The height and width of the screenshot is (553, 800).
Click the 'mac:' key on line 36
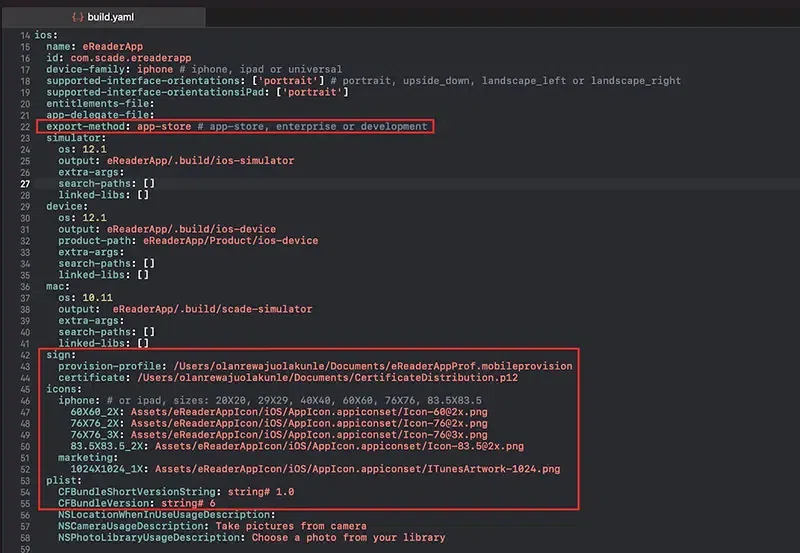58,286
